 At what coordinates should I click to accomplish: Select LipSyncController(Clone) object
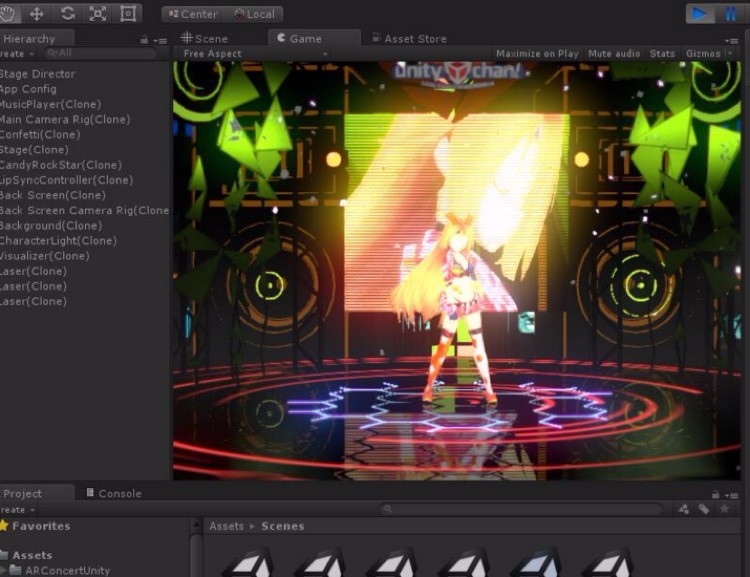click(x=66, y=180)
